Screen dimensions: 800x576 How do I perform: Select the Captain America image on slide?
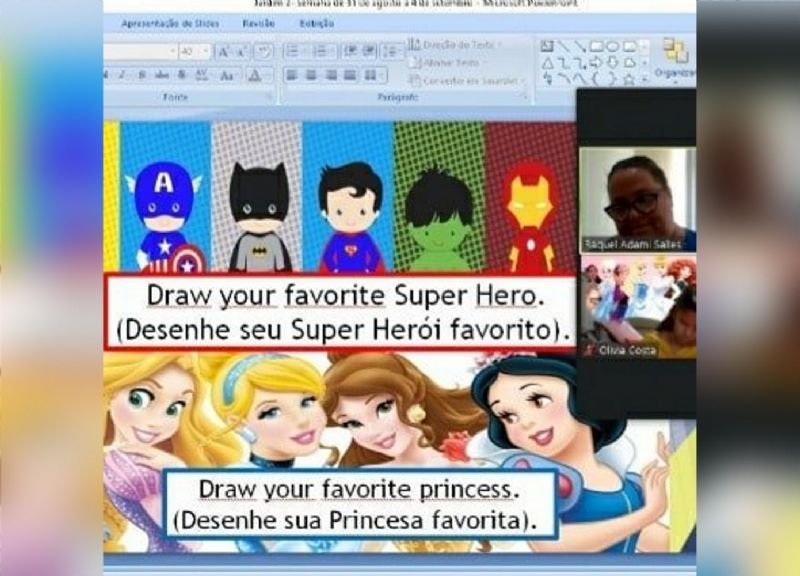pos(164,216)
